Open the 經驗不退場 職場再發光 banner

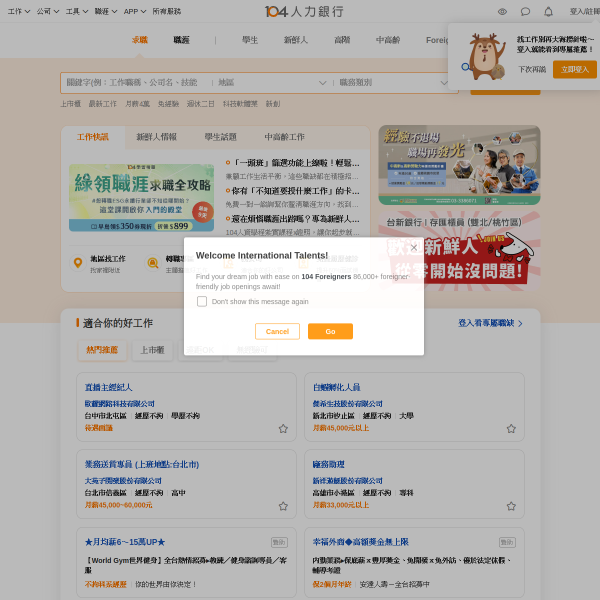point(459,165)
